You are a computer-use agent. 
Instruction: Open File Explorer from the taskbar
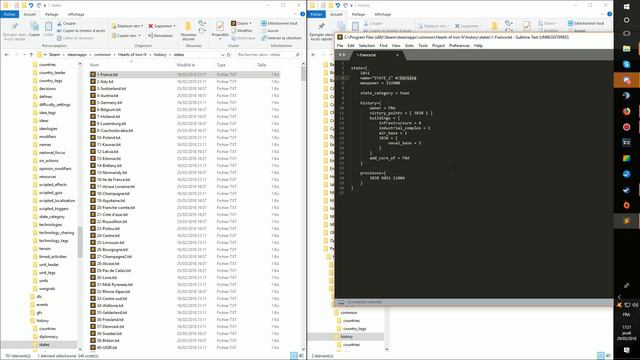coord(627,49)
